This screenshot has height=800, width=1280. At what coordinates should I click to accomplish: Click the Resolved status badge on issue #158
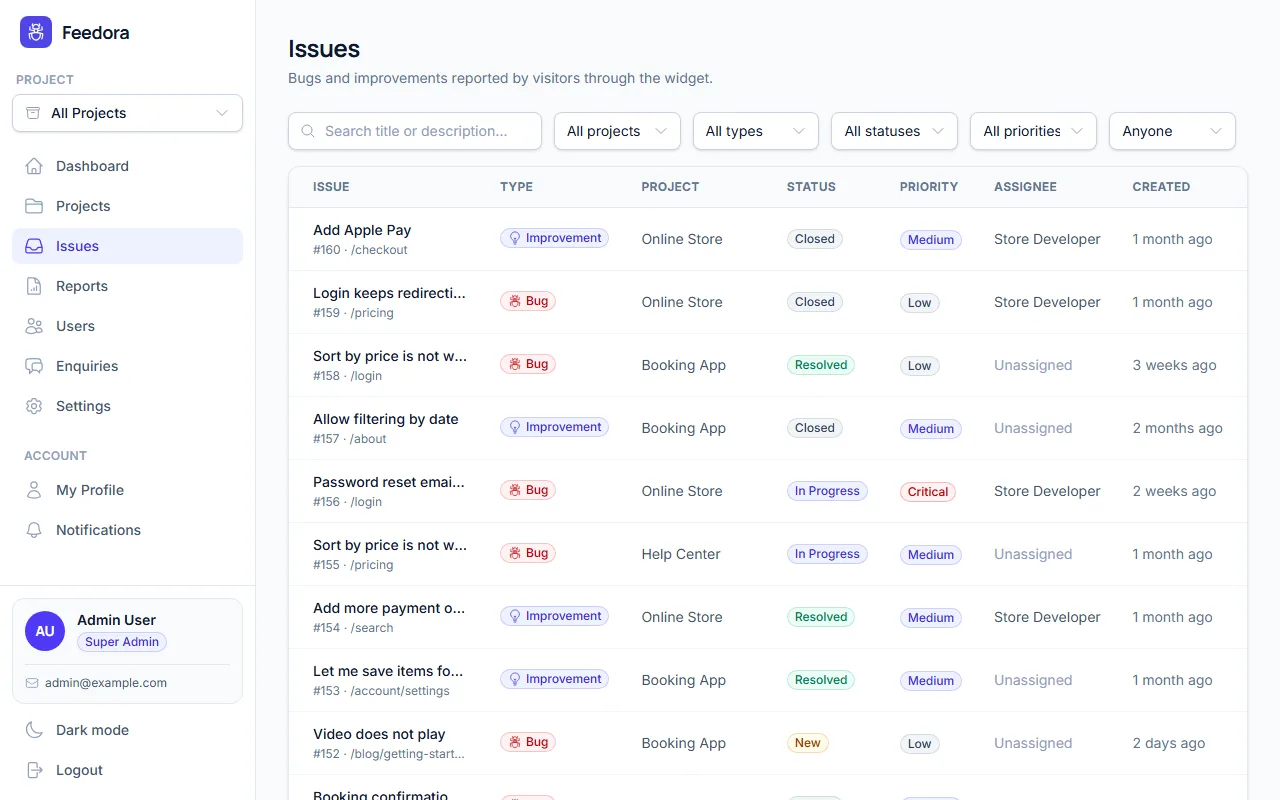click(821, 365)
